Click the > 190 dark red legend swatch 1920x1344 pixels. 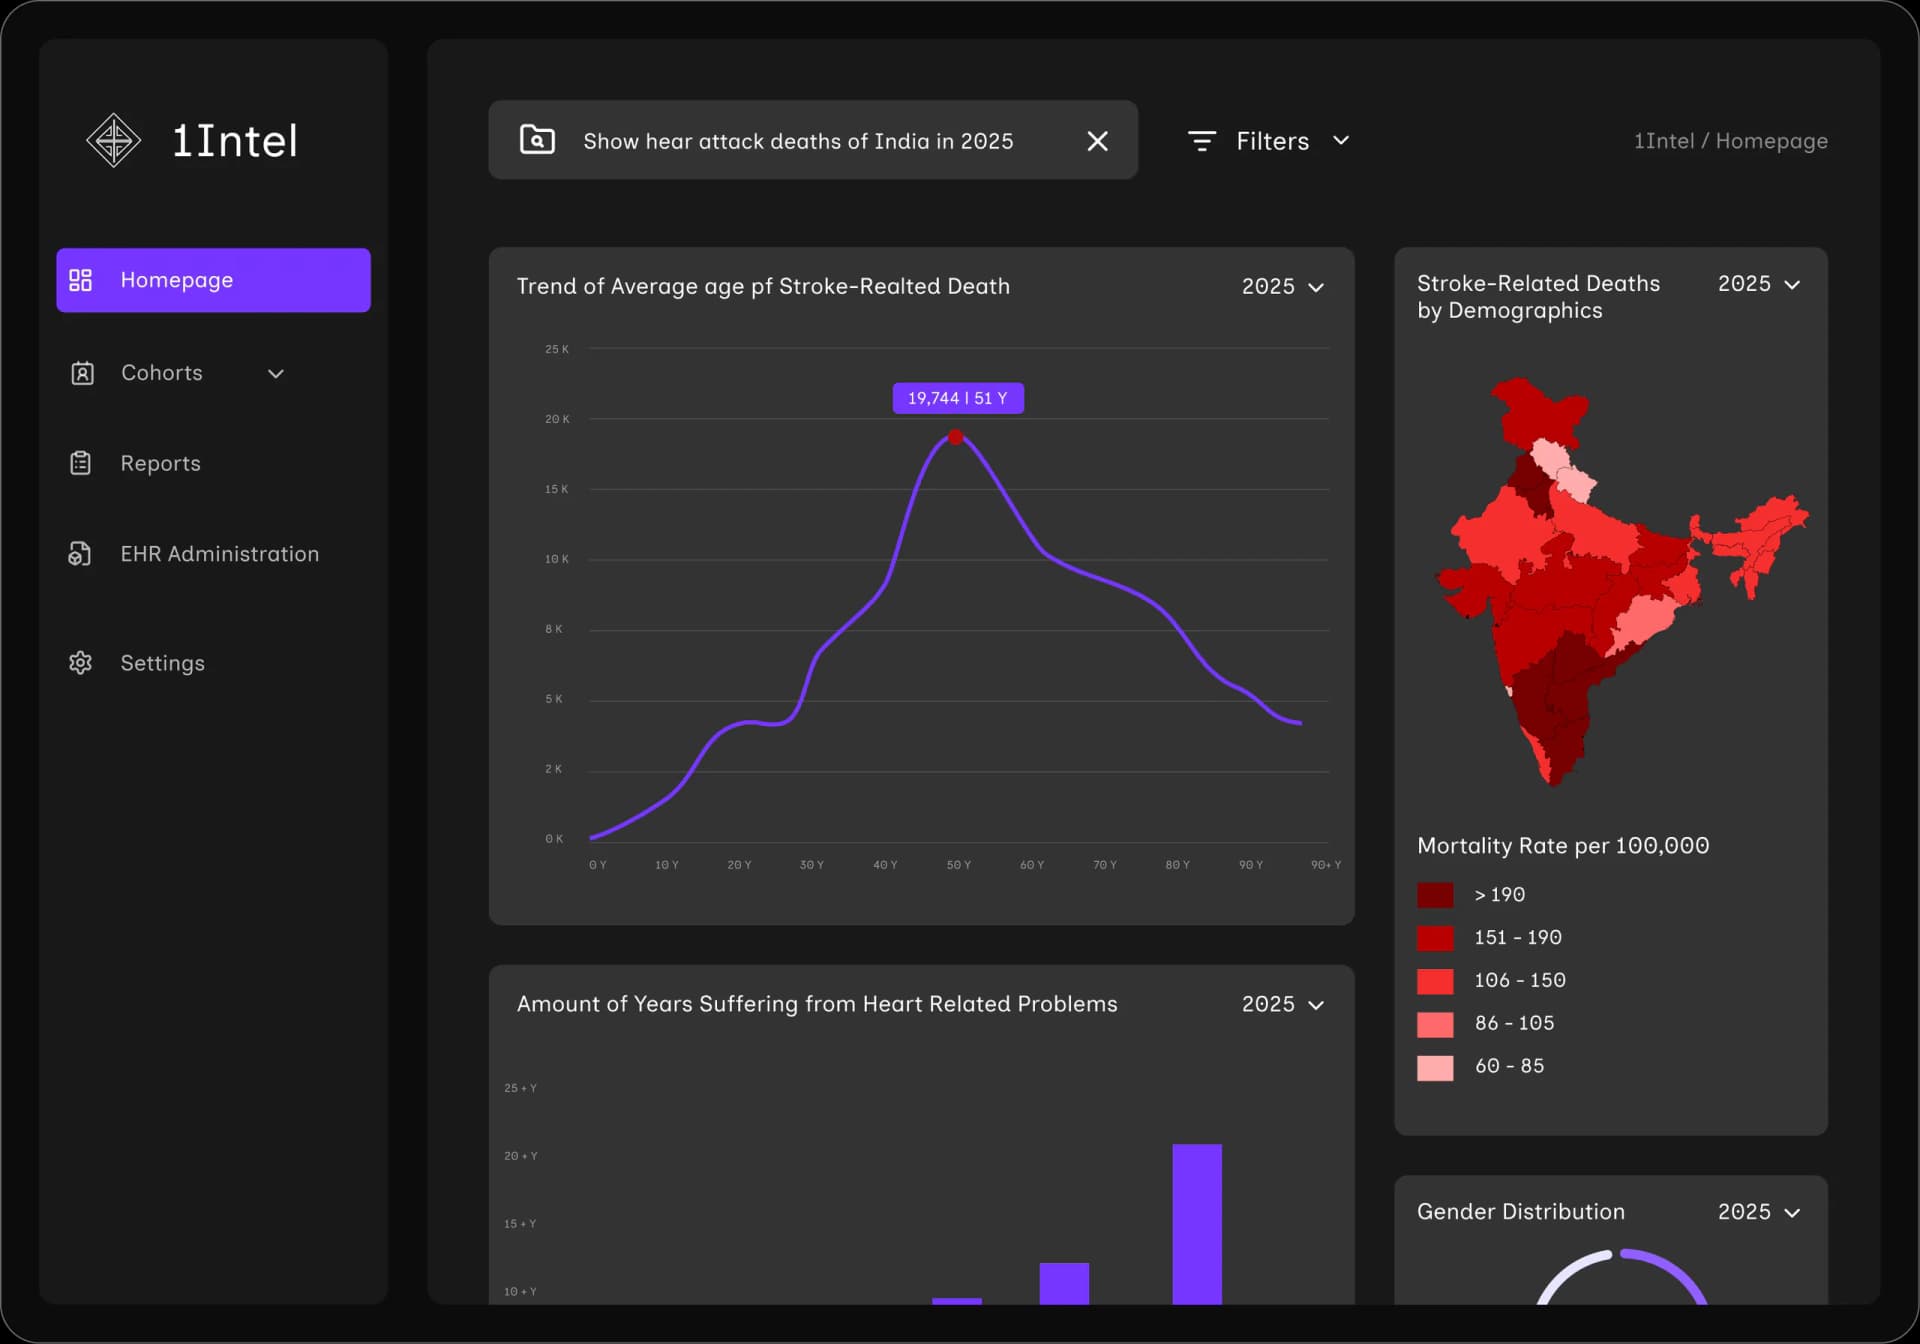coord(1435,895)
